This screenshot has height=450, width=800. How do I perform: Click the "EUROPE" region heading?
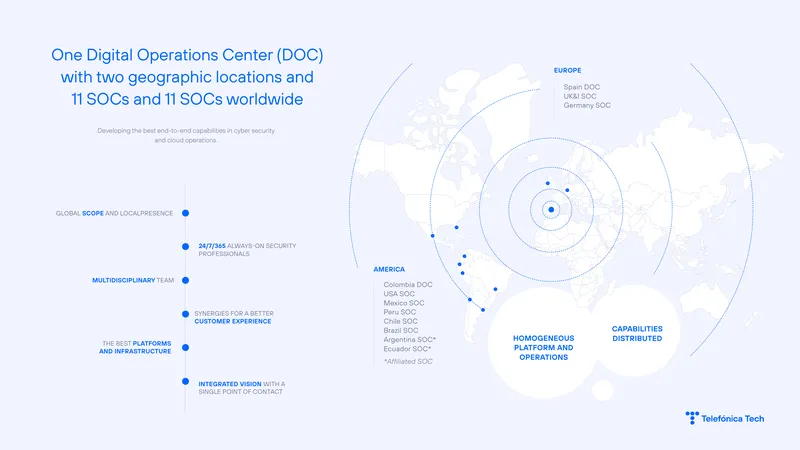(x=567, y=70)
